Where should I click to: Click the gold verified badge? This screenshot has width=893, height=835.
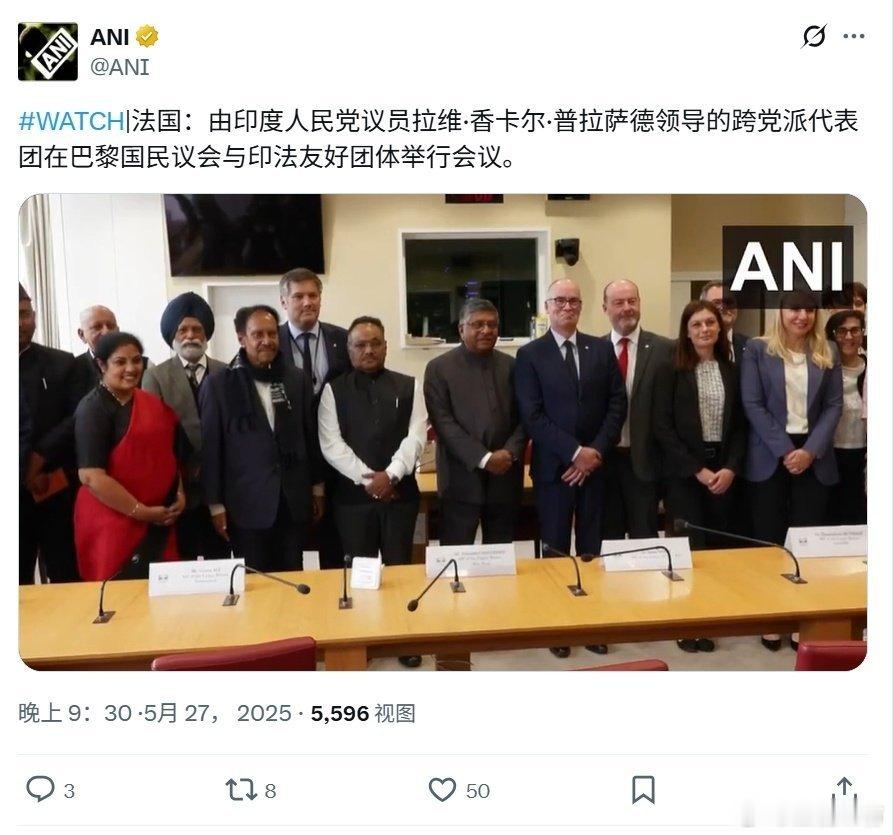click(x=148, y=36)
